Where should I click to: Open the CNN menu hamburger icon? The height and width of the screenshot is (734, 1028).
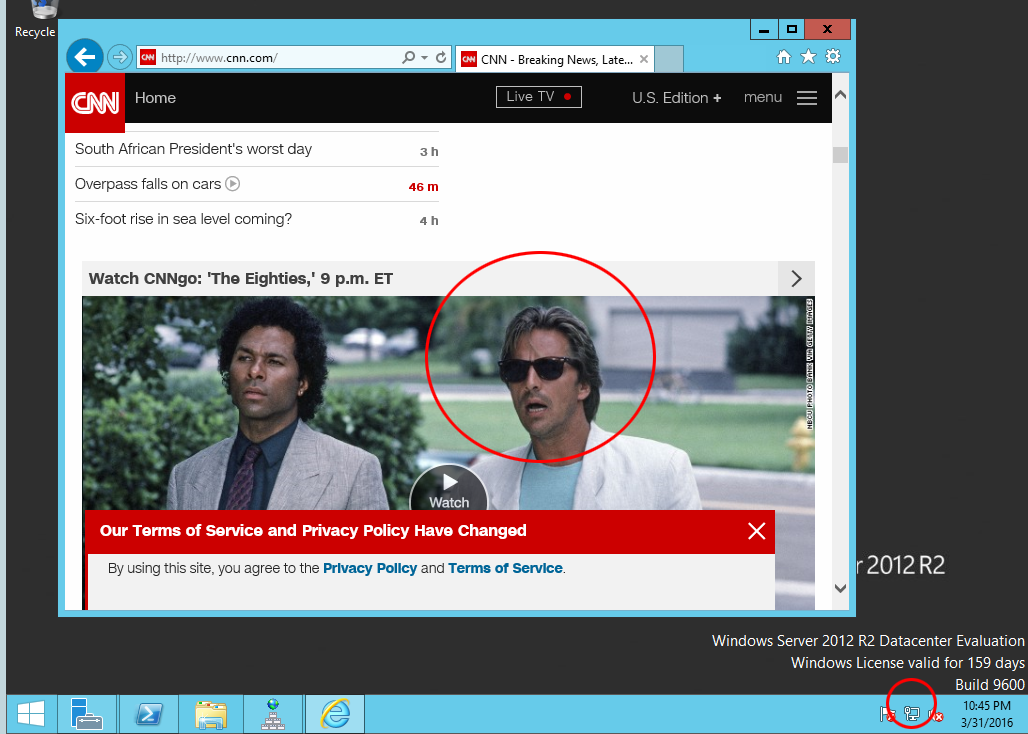click(806, 98)
